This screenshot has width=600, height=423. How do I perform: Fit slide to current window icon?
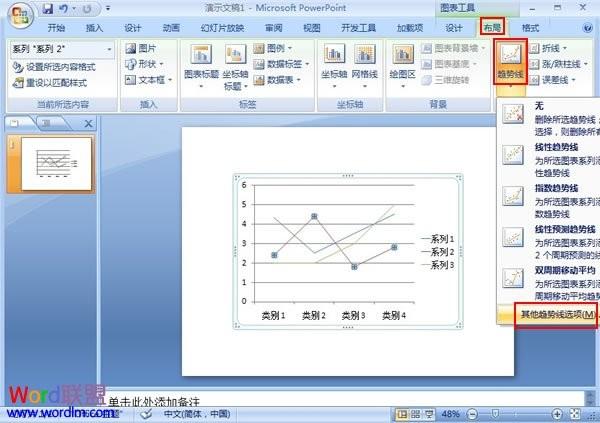[575, 414]
